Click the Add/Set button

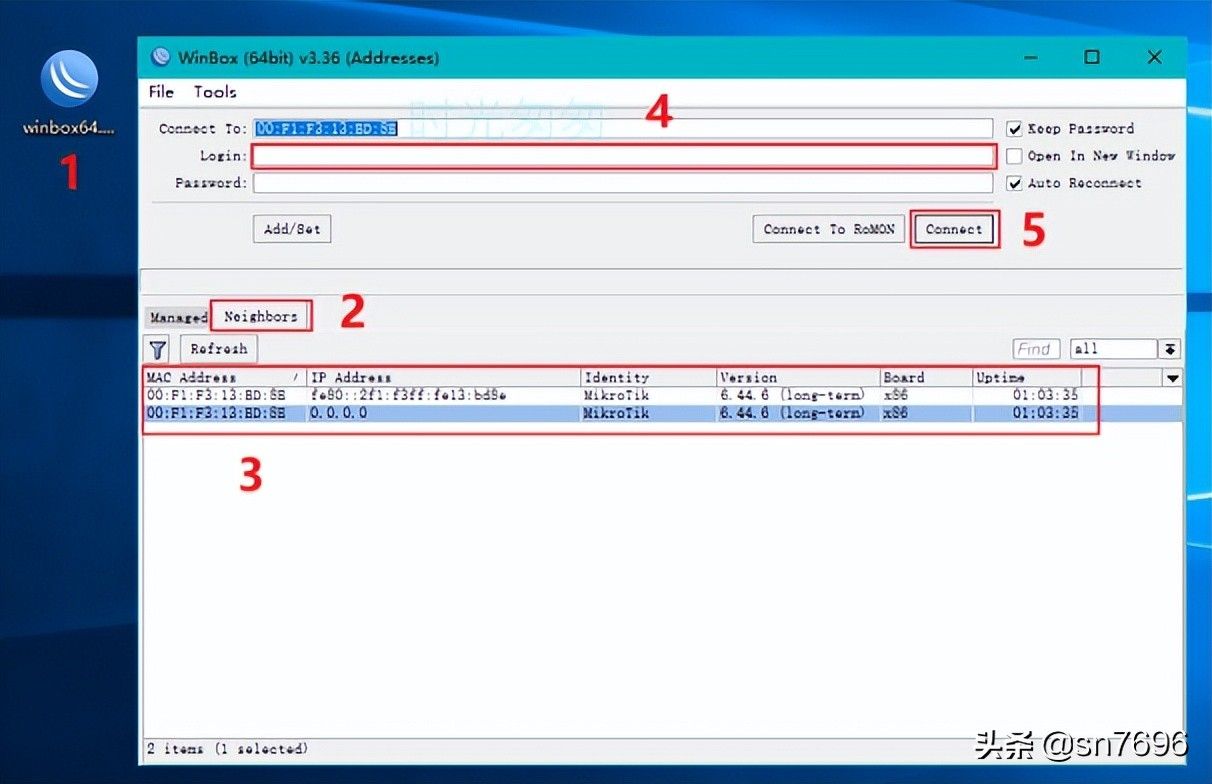click(292, 229)
